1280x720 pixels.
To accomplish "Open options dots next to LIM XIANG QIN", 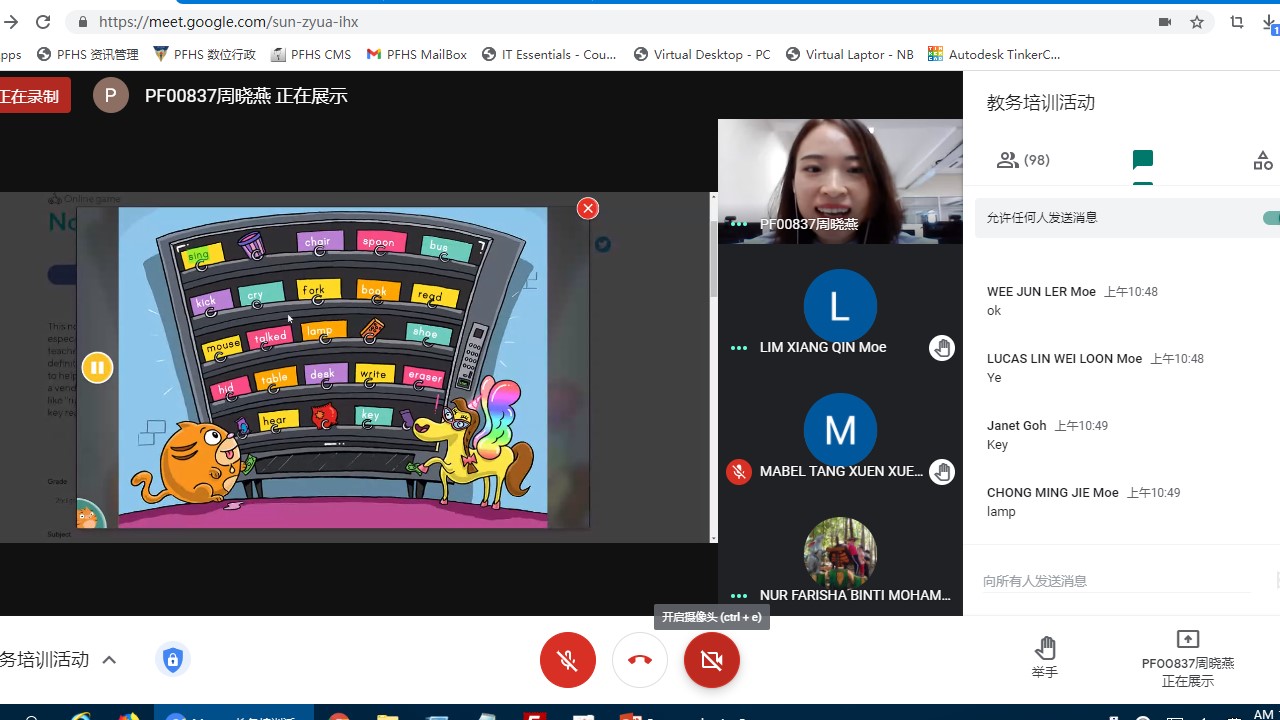I will point(739,348).
